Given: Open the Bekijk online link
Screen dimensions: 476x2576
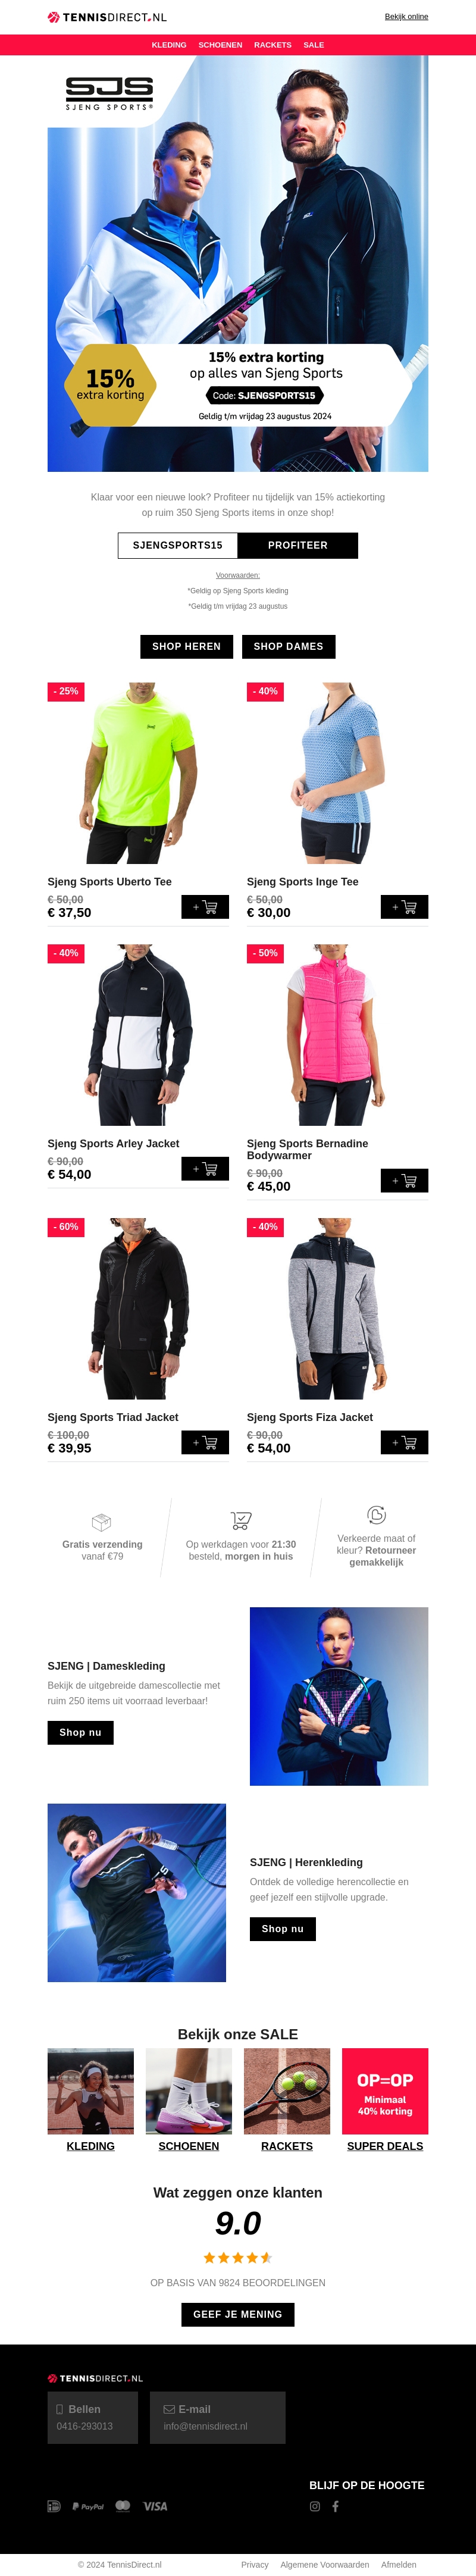Looking at the screenshot, I should point(406,17).
